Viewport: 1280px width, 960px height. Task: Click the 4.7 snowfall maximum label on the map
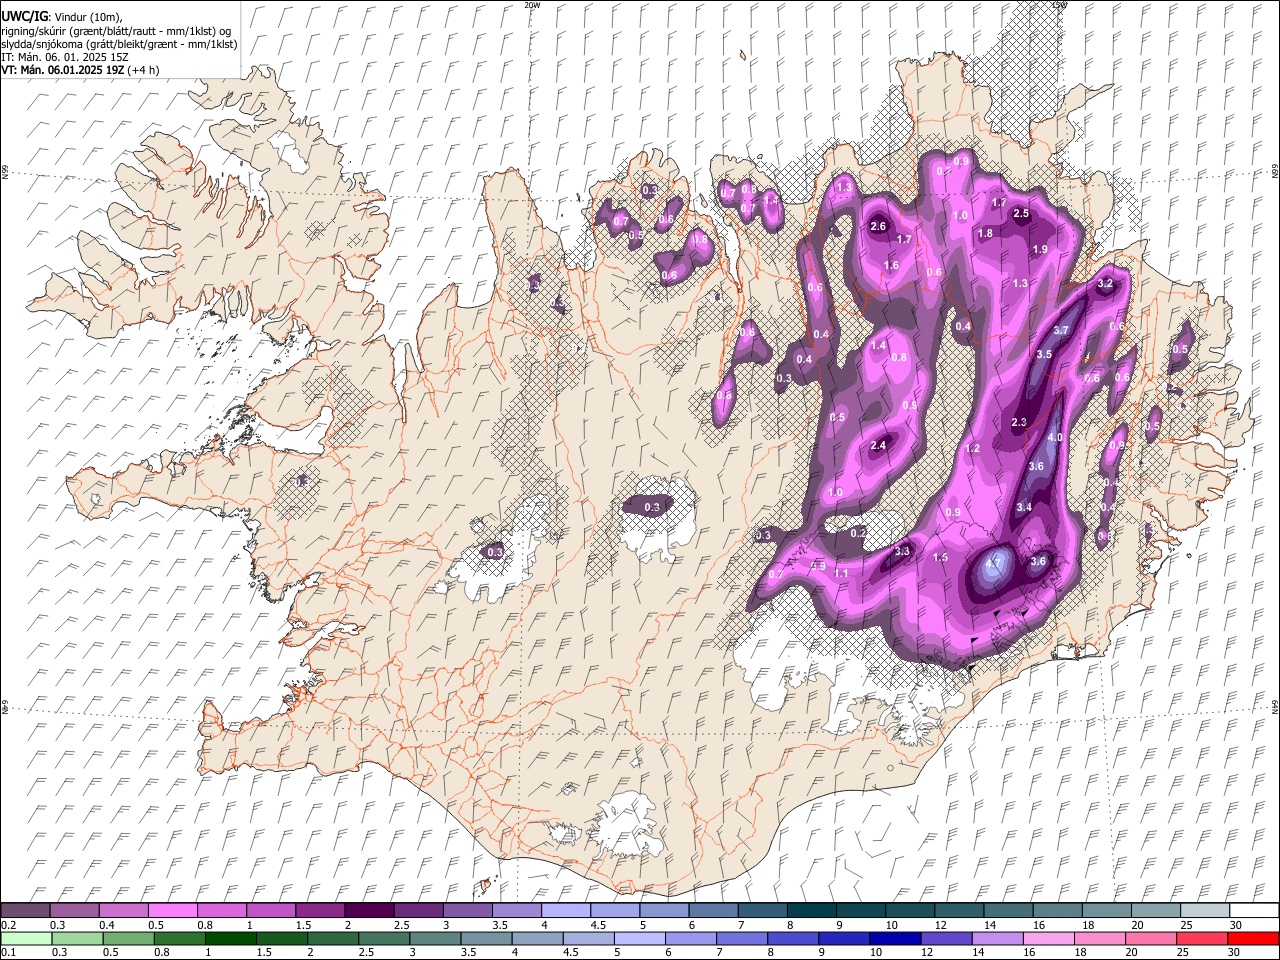pos(993,563)
